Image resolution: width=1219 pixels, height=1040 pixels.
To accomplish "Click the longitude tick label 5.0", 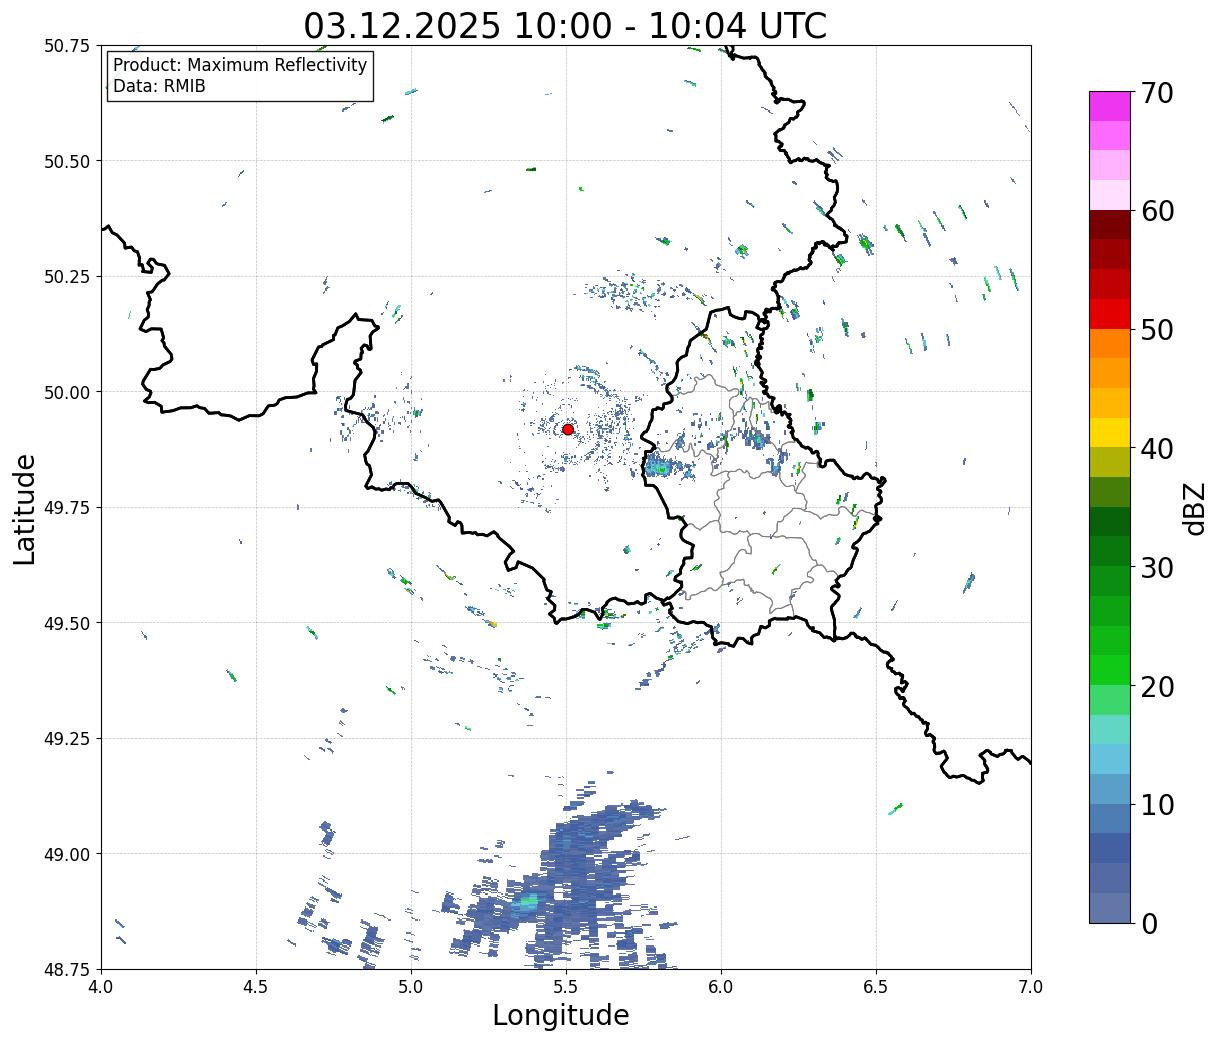I will [411, 987].
